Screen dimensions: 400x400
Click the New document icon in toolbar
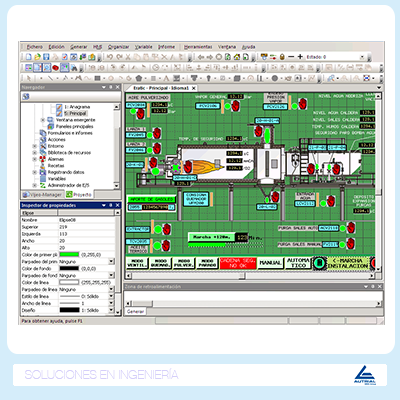29,57
